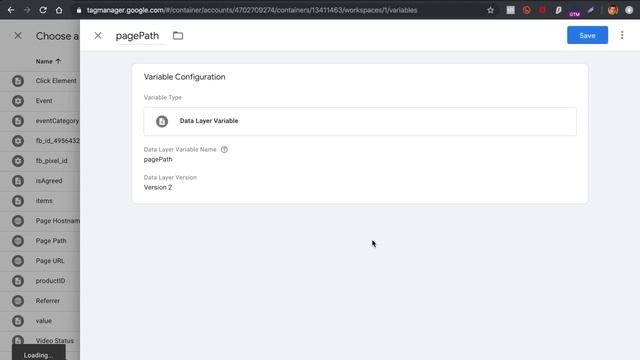Go to the browser home page

[59, 10]
